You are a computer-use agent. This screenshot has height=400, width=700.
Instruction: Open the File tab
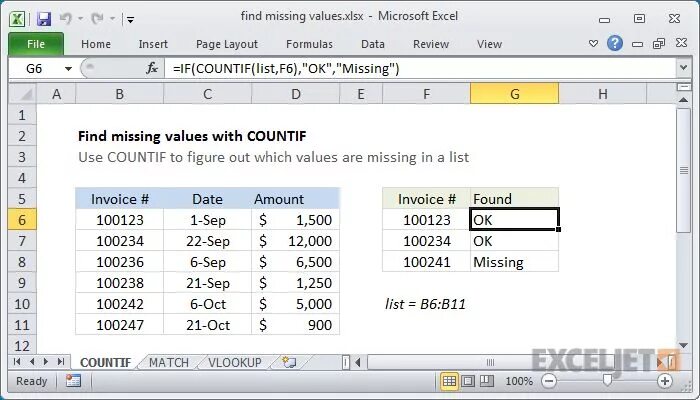pos(36,44)
